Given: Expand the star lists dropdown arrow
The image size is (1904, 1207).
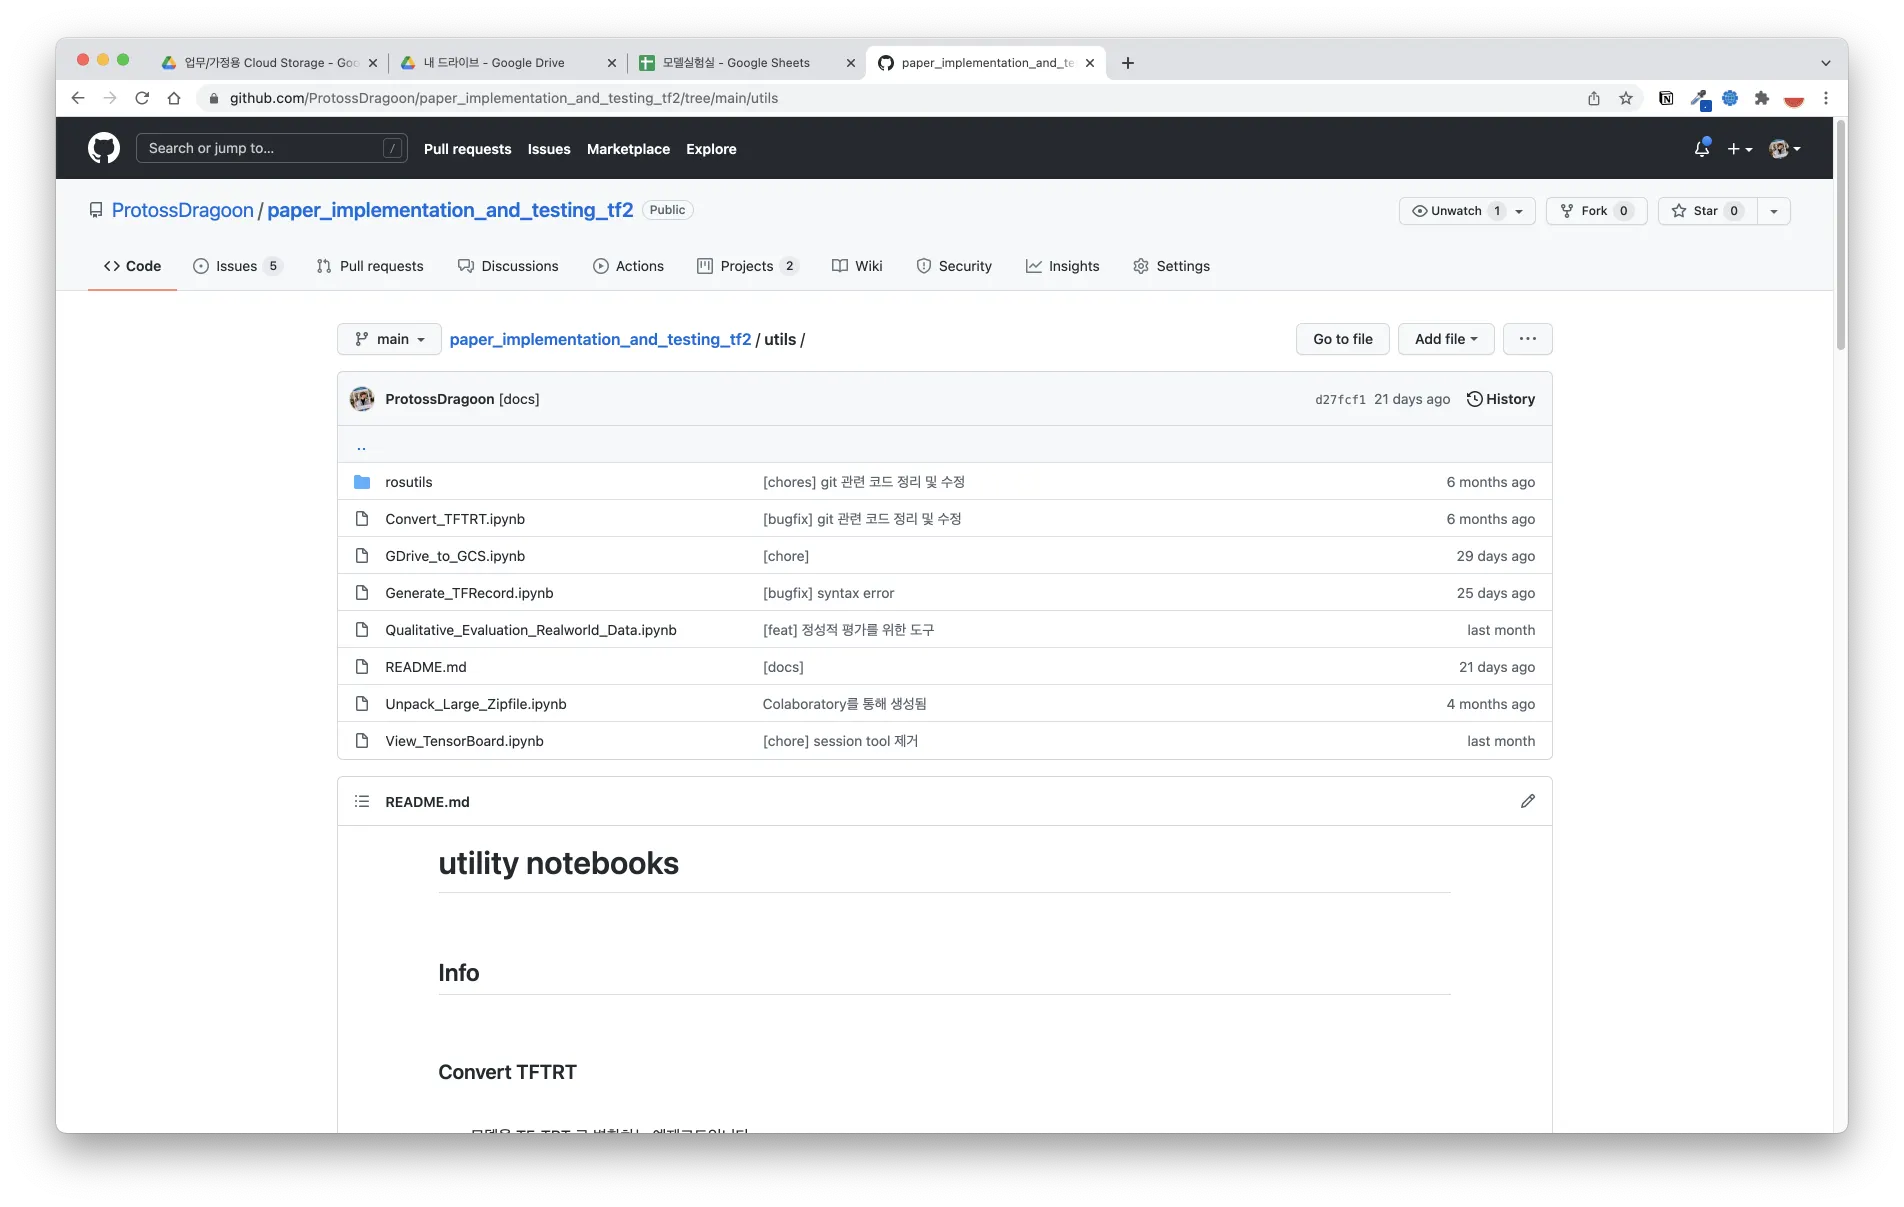Looking at the screenshot, I should pyautogui.click(x=1774, y=211).
